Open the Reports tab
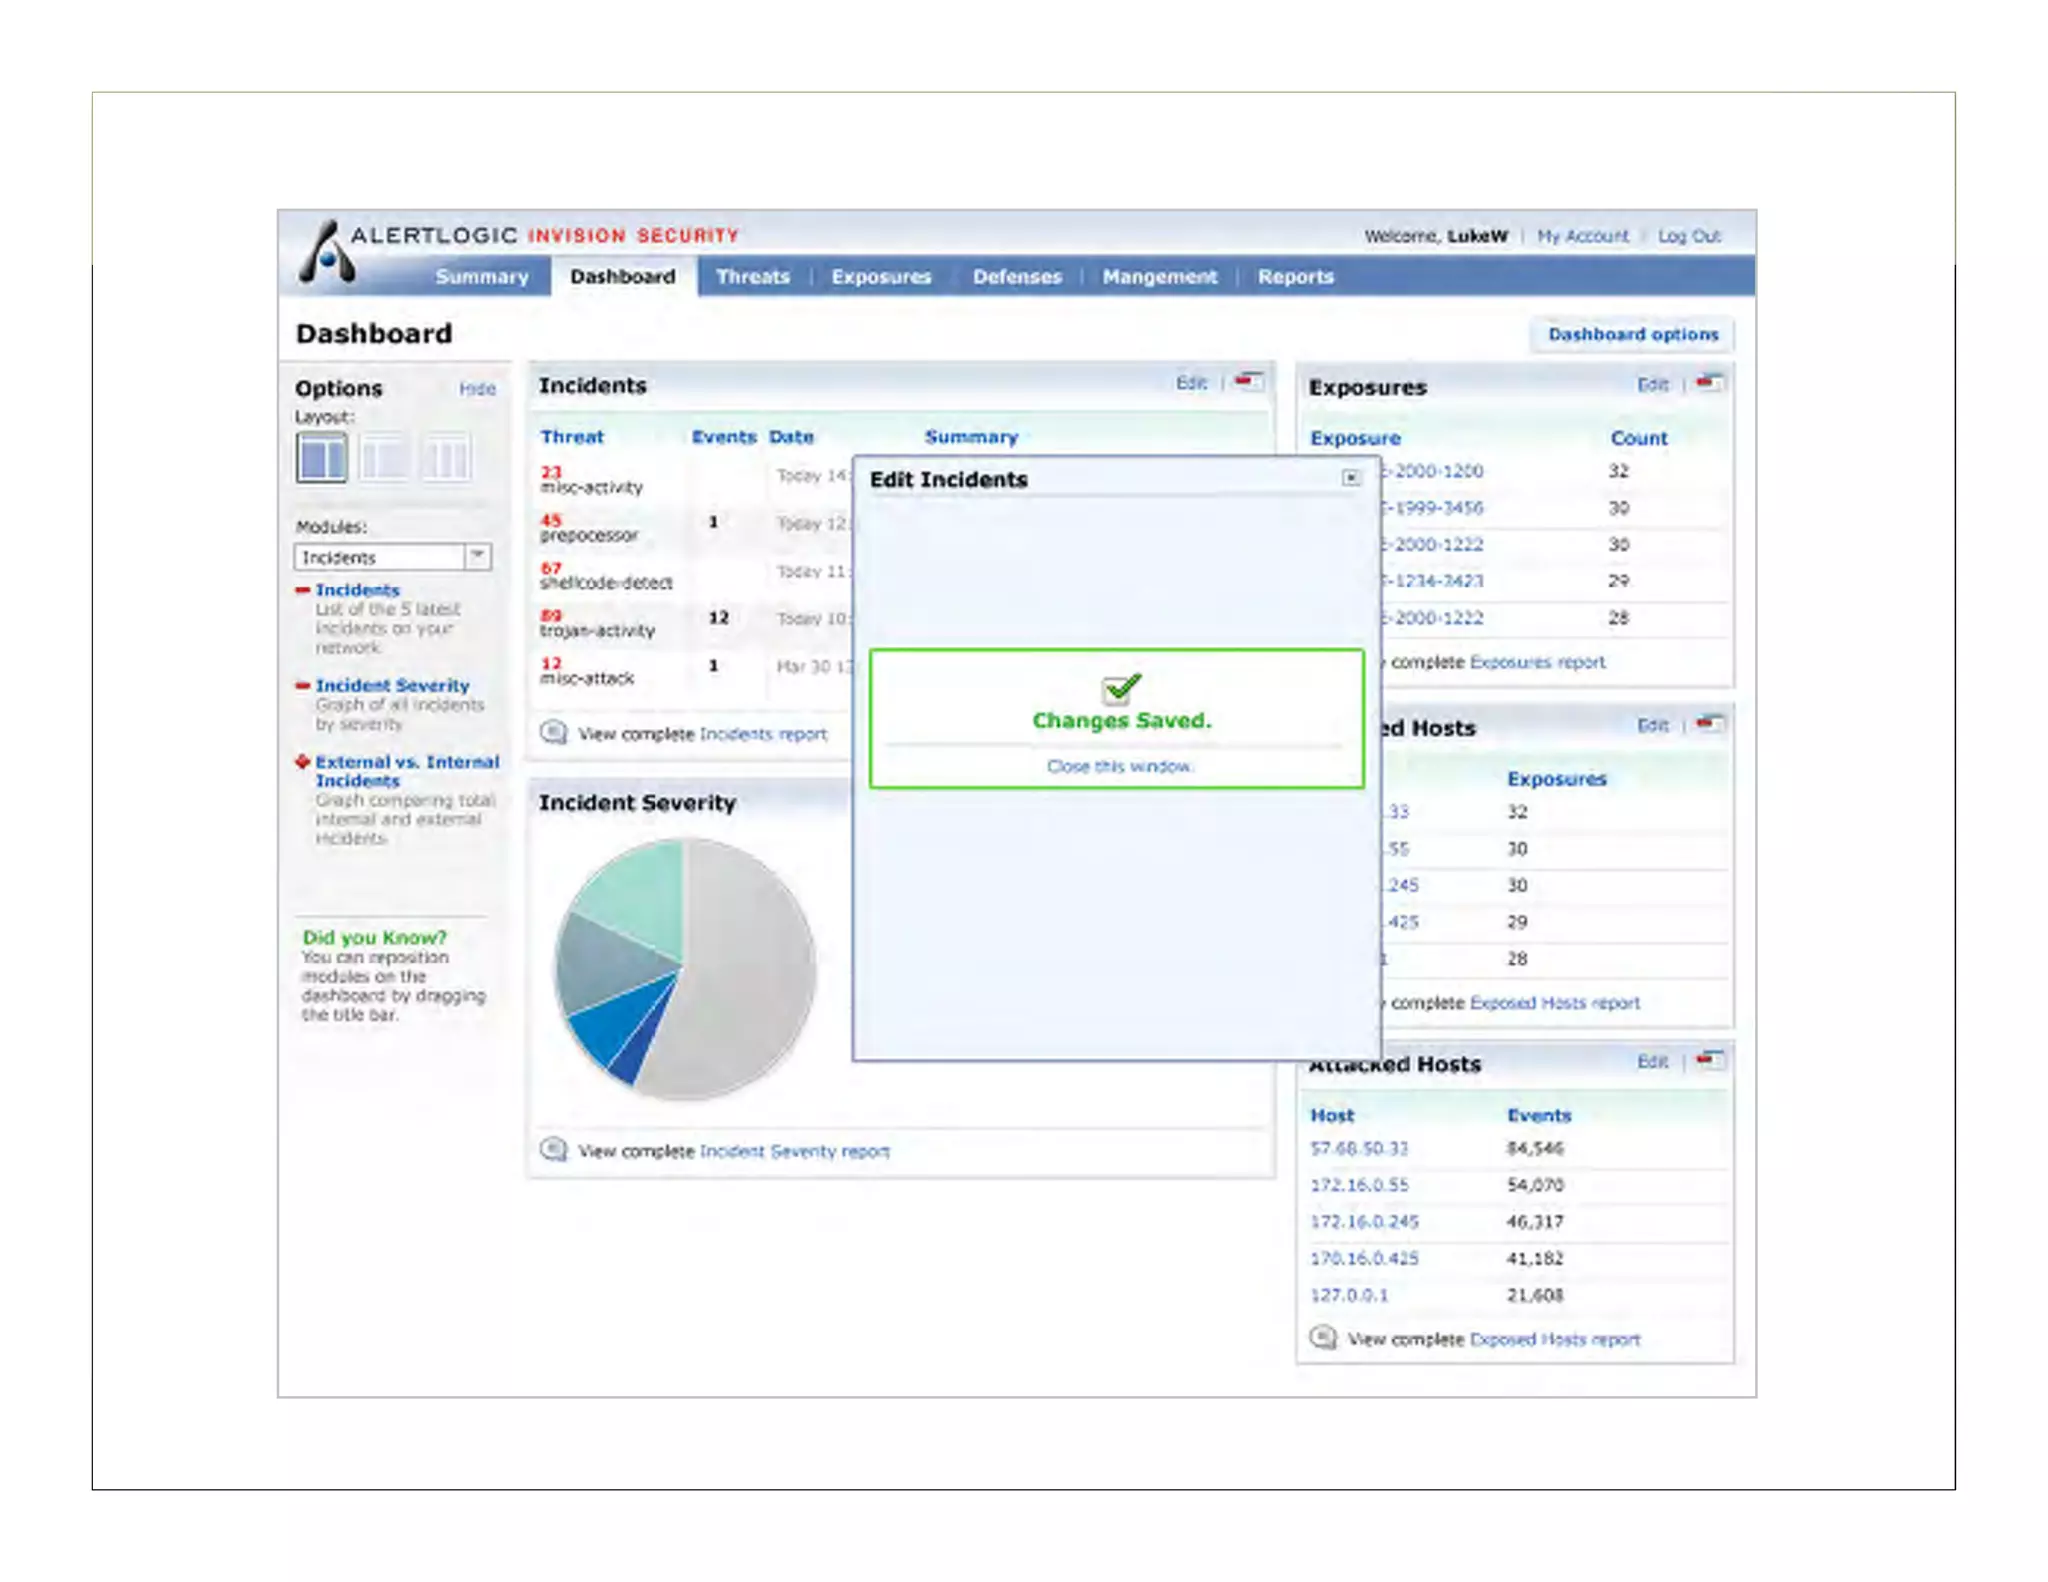The height and width of the screenshot is (1582, 2048). point(1295,276)
